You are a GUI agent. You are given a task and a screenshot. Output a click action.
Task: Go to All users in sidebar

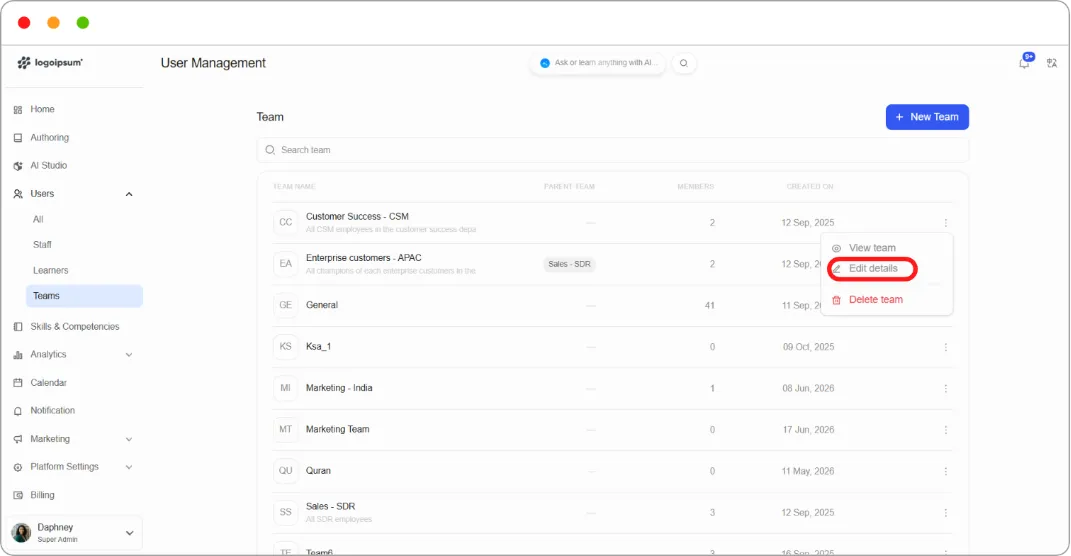(38, 219)
